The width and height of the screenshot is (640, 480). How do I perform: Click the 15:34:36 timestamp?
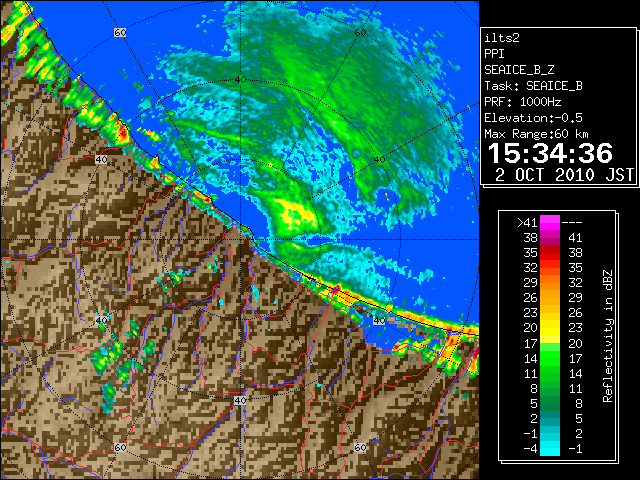pos(550,153)
